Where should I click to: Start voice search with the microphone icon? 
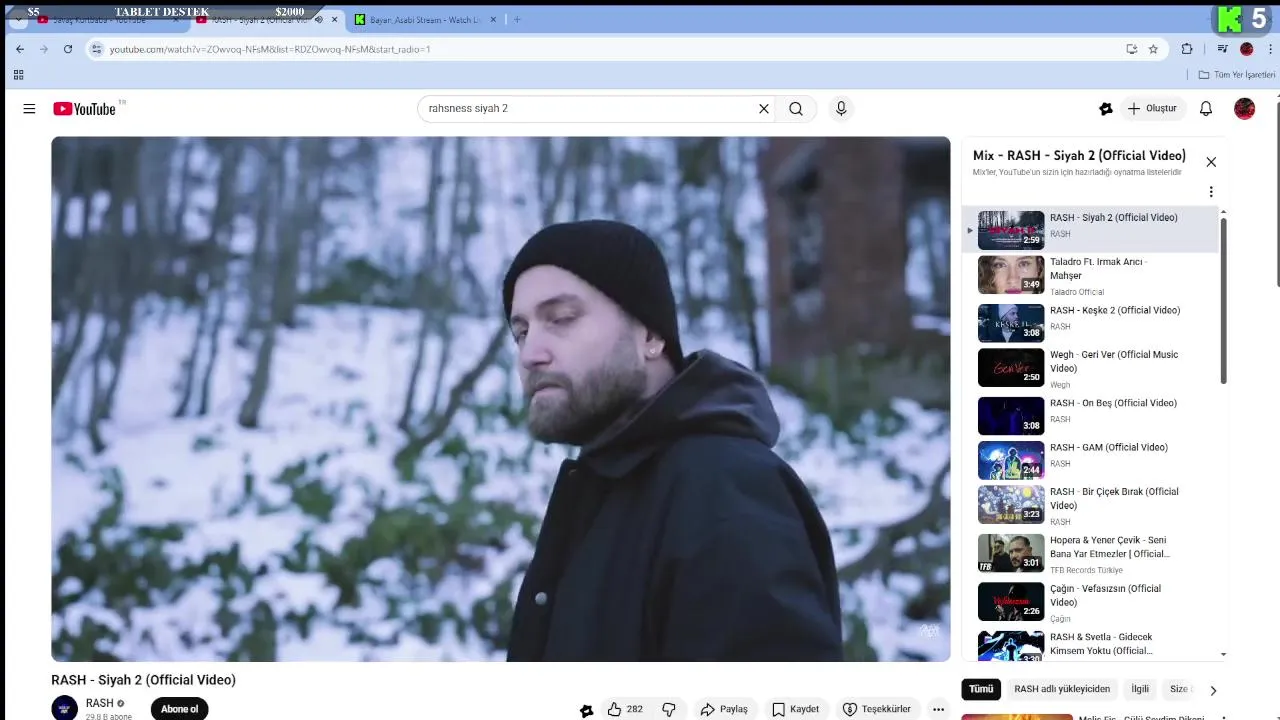pyautogui.click(x=841, y=109)
